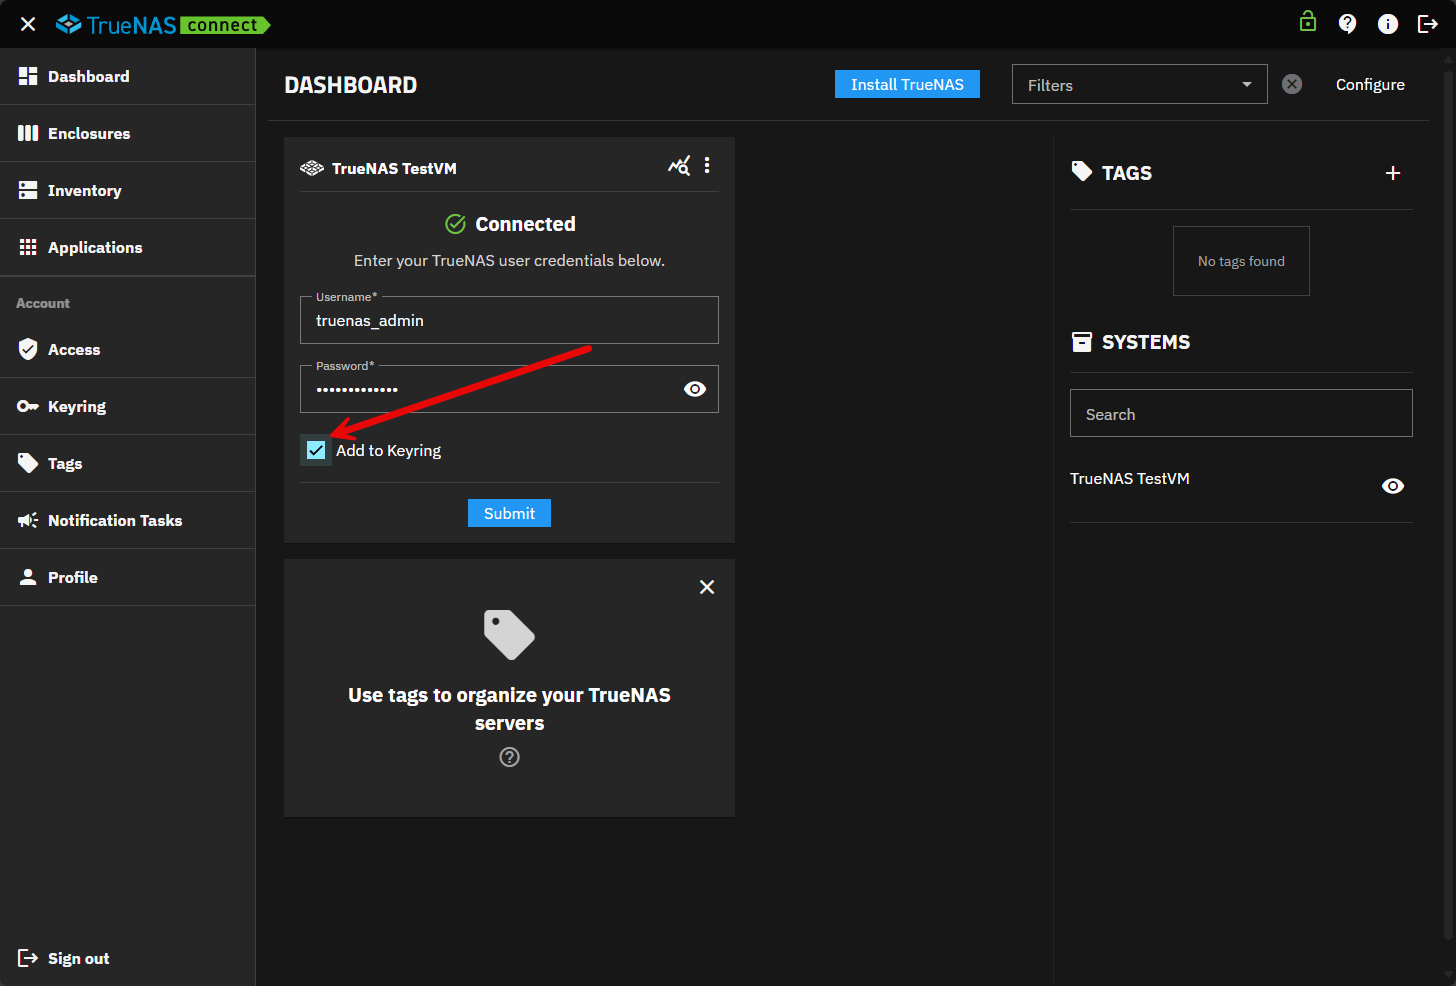Click the help icon under tags tip

pos(510,757)
